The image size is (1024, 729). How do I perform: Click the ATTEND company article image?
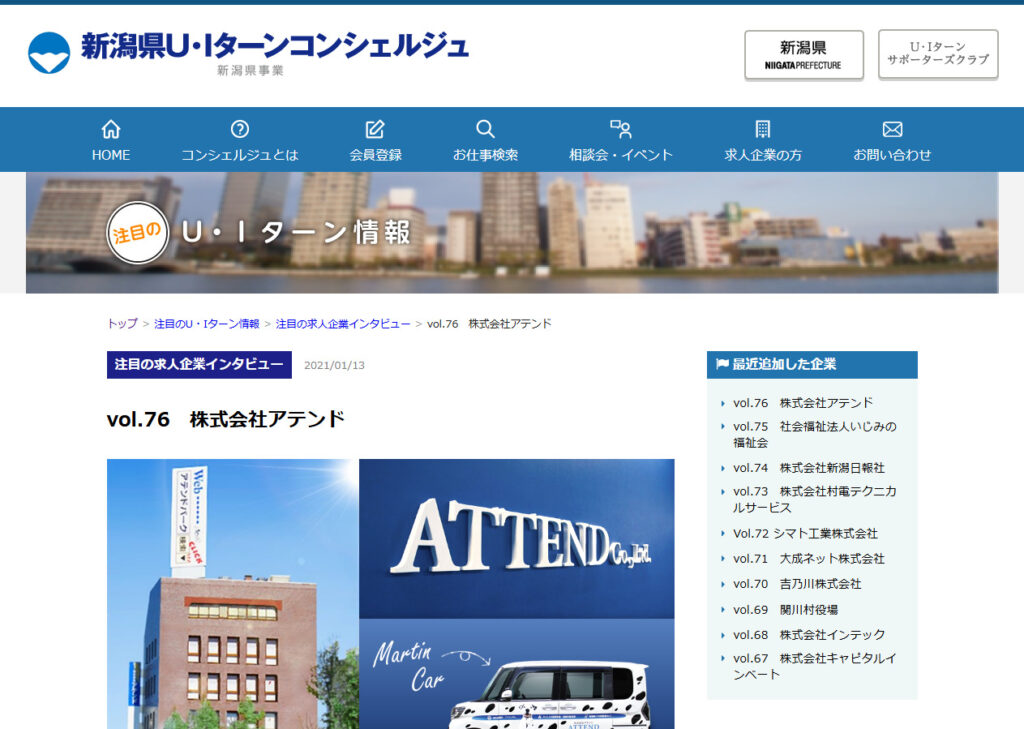(x=391, y=594)
